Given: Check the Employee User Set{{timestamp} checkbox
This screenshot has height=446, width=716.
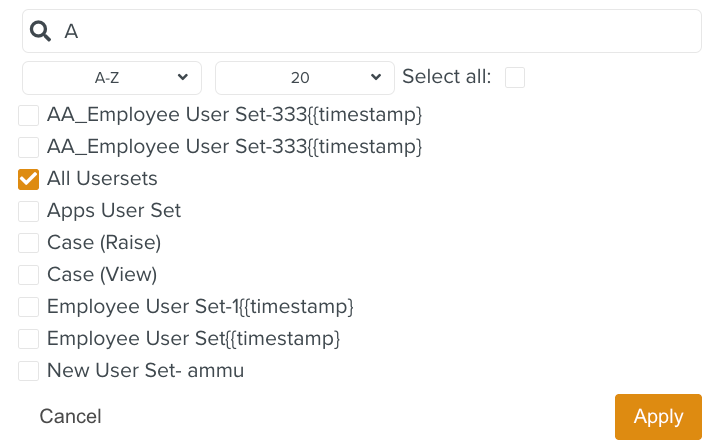Looking at the screenshot, I should (29, 339).
